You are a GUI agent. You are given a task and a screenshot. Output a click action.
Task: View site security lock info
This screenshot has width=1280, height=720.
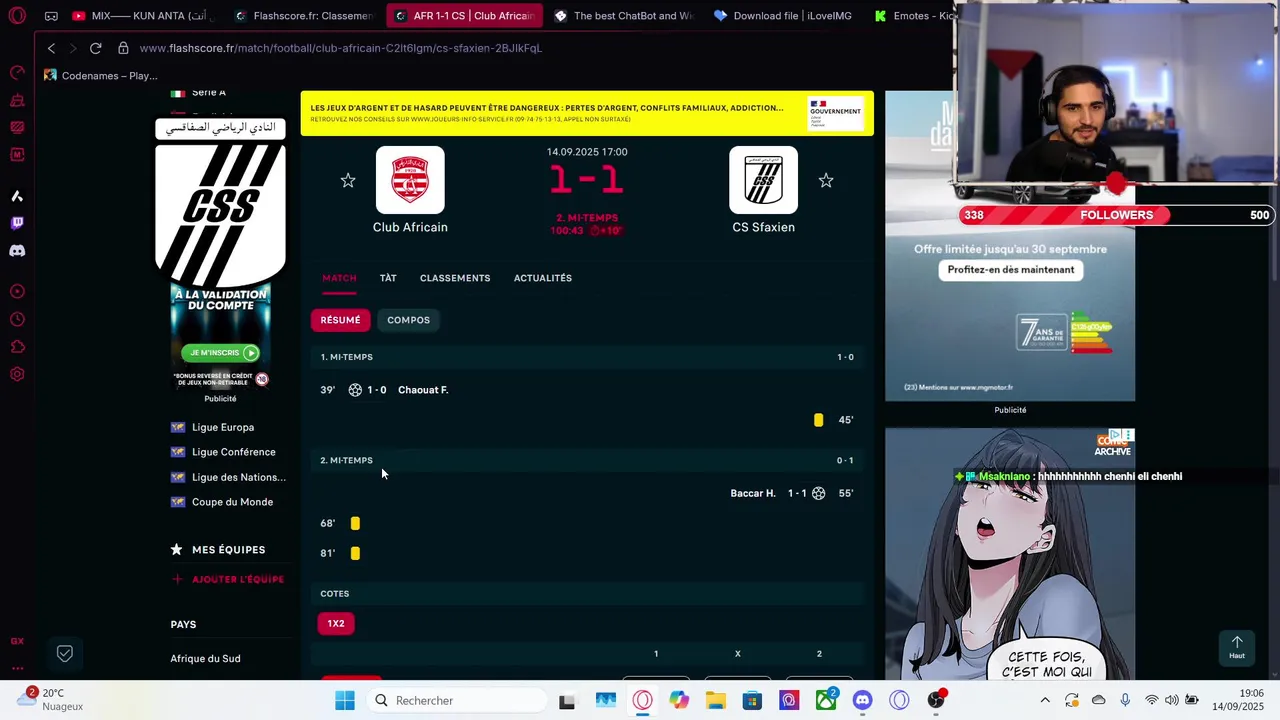123,48
